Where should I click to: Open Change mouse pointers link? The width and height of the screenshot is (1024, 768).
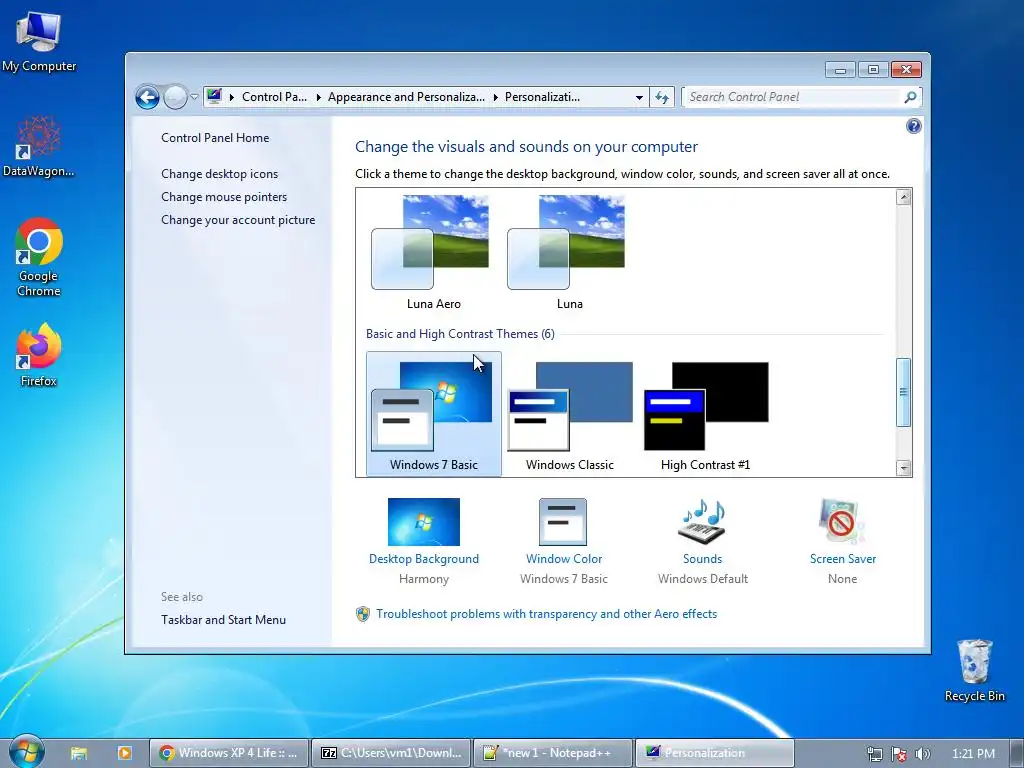(224, 197)
